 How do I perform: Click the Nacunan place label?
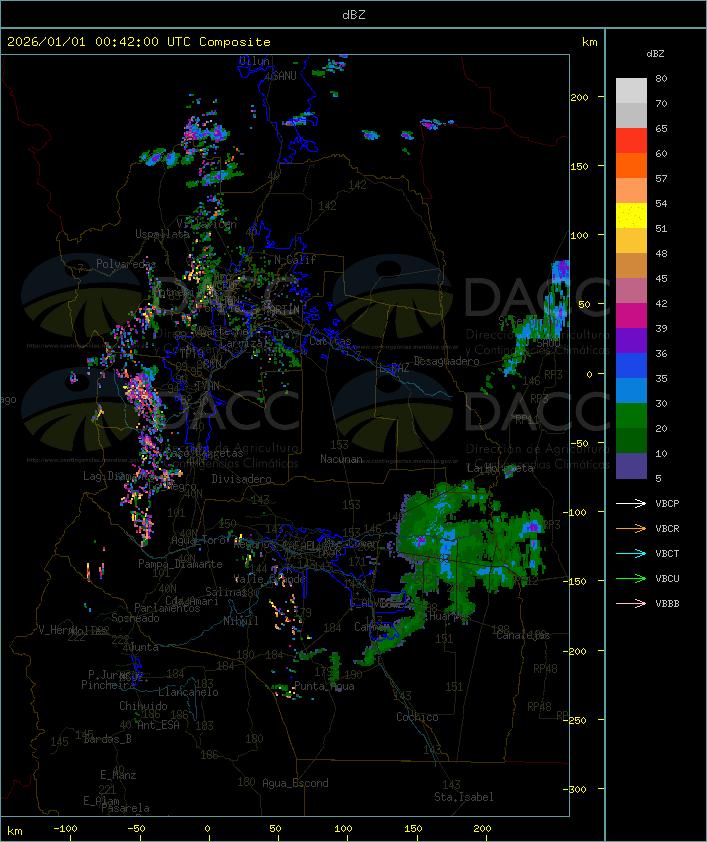pyautogui.click(x=341, y=459)
